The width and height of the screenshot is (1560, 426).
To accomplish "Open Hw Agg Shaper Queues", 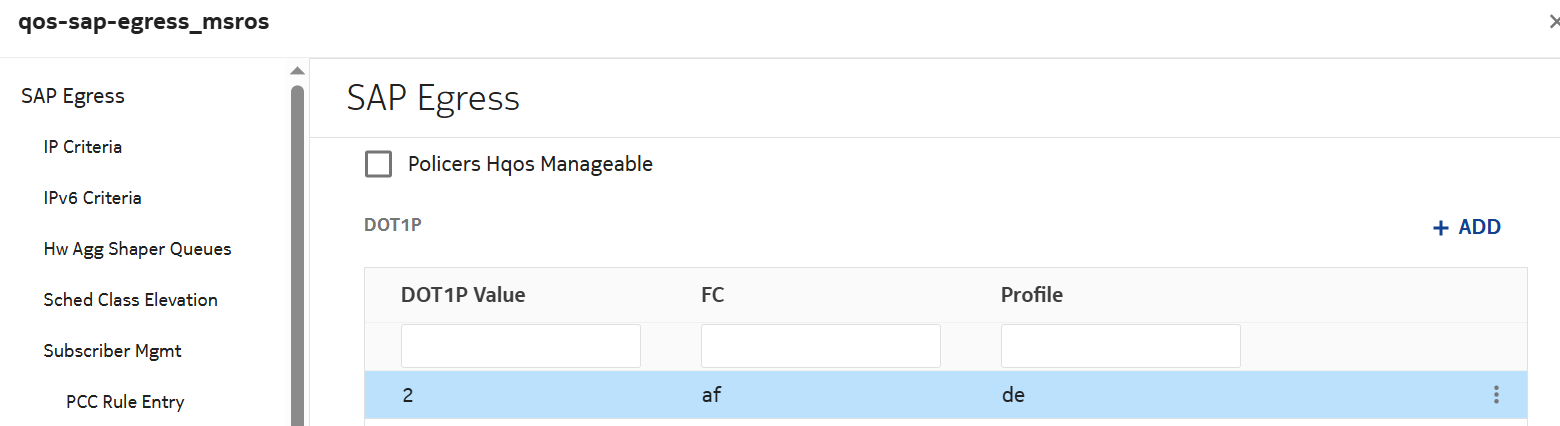I will click(x=138, y=249).
